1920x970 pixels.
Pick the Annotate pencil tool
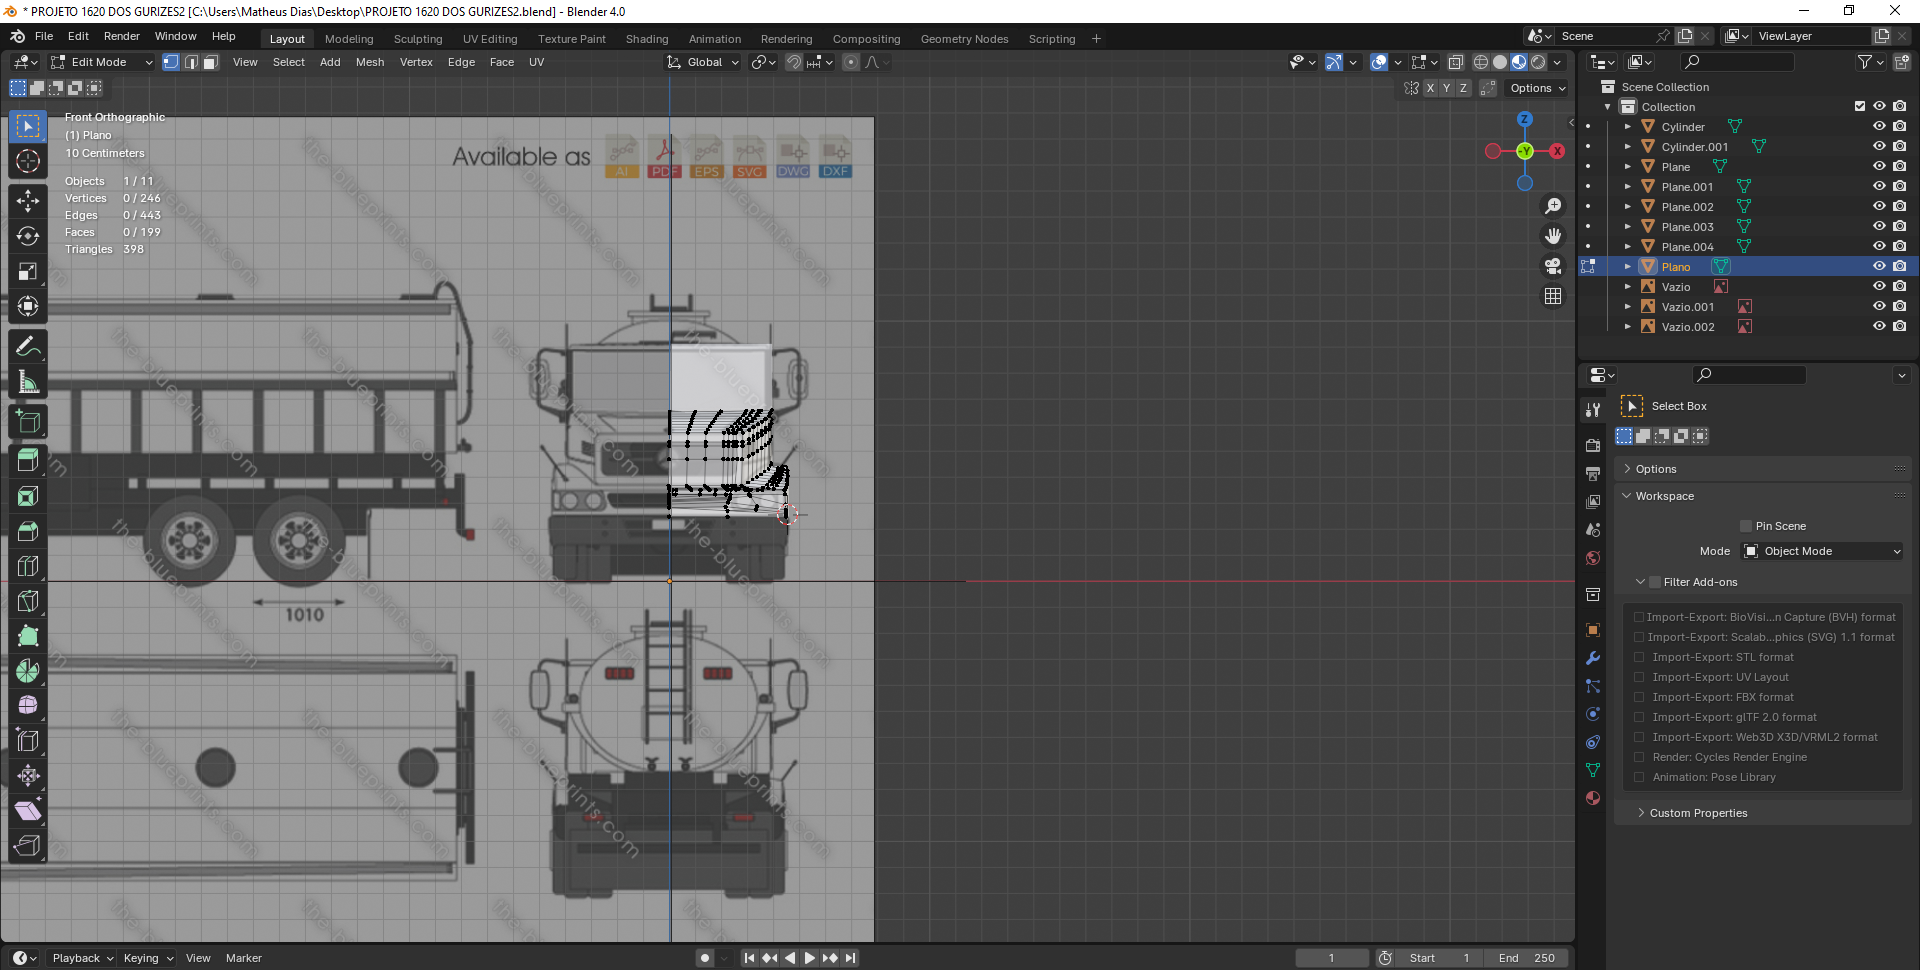click(28, 347)
